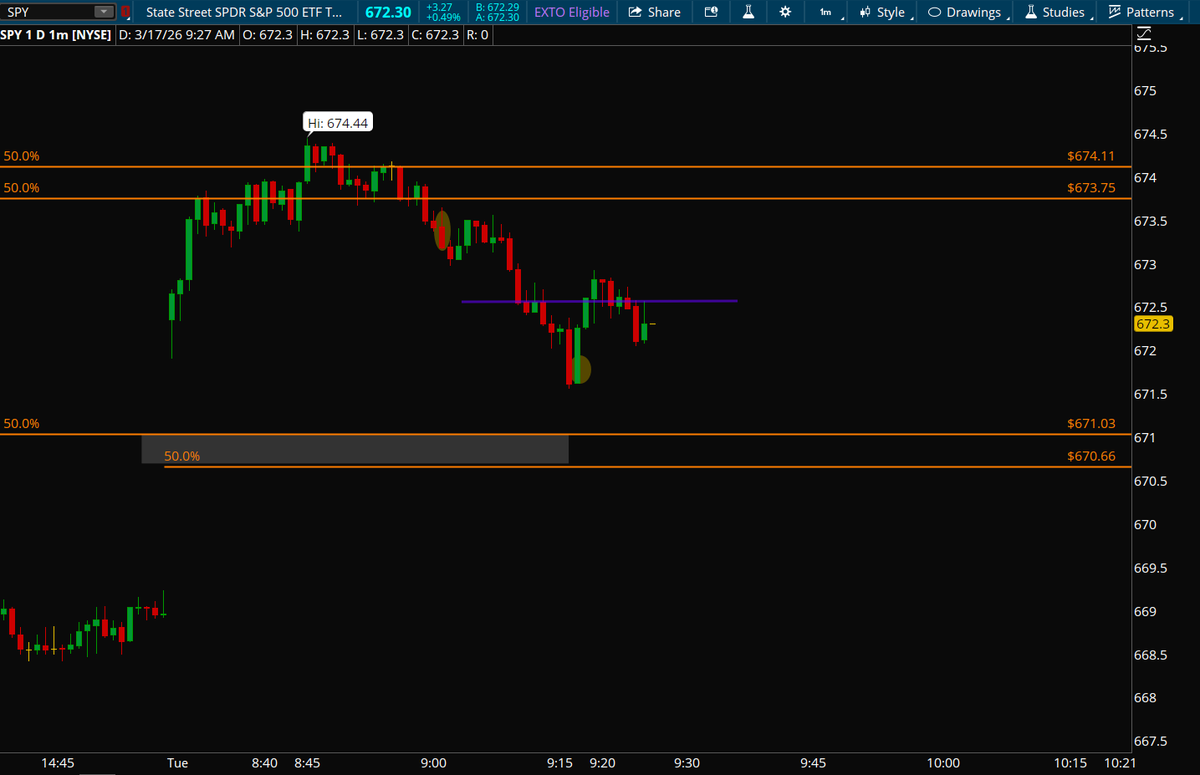Click the 668 price axis label
The height and width of the screenshot is (775, 1200).
point(1145,698)
